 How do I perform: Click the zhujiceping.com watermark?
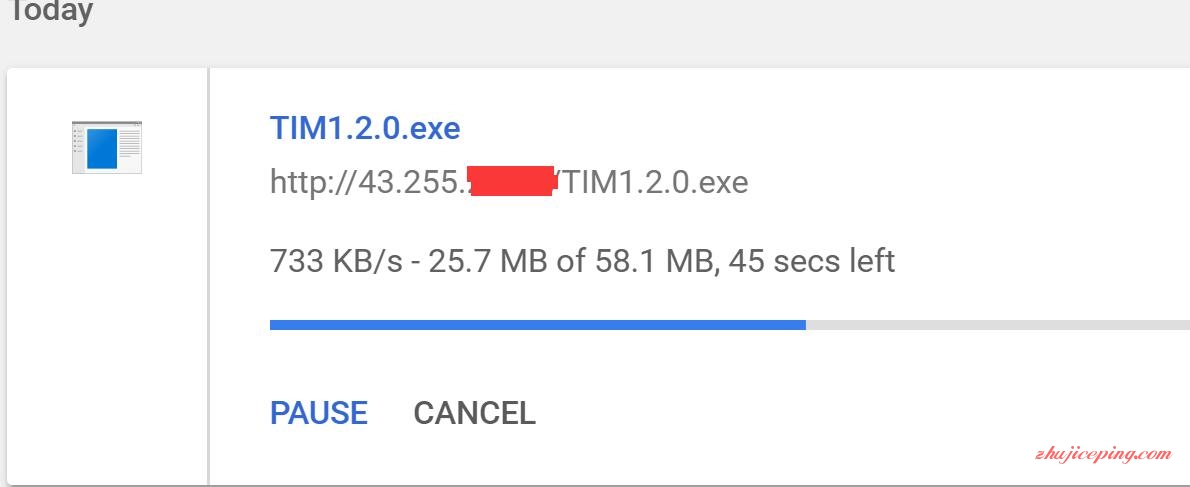click(x=1103, y=454)
